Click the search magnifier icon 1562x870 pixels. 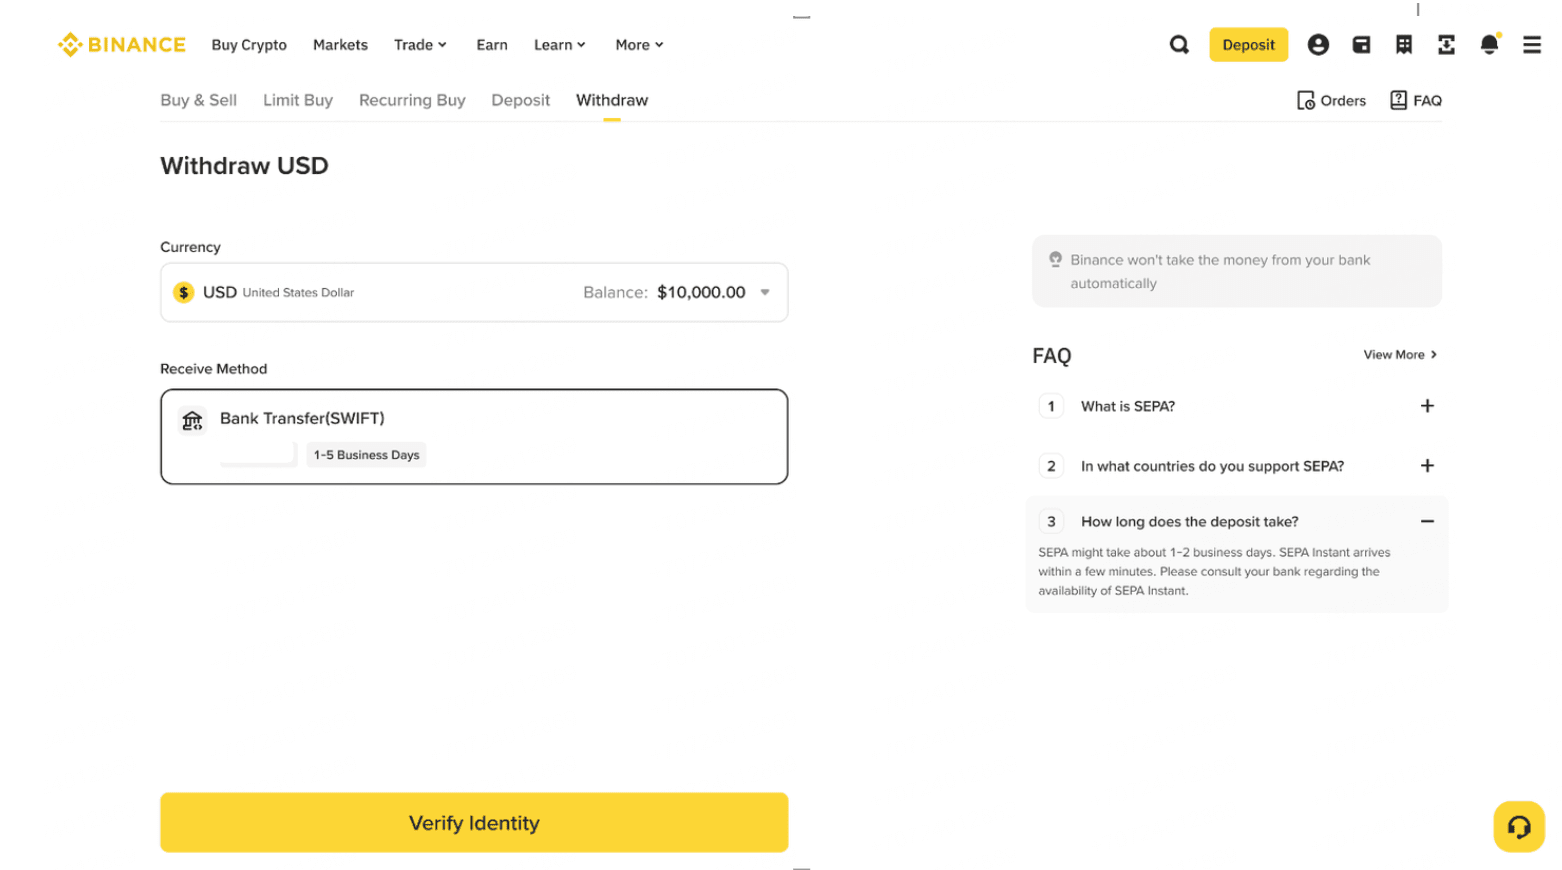pos(1179,45)
